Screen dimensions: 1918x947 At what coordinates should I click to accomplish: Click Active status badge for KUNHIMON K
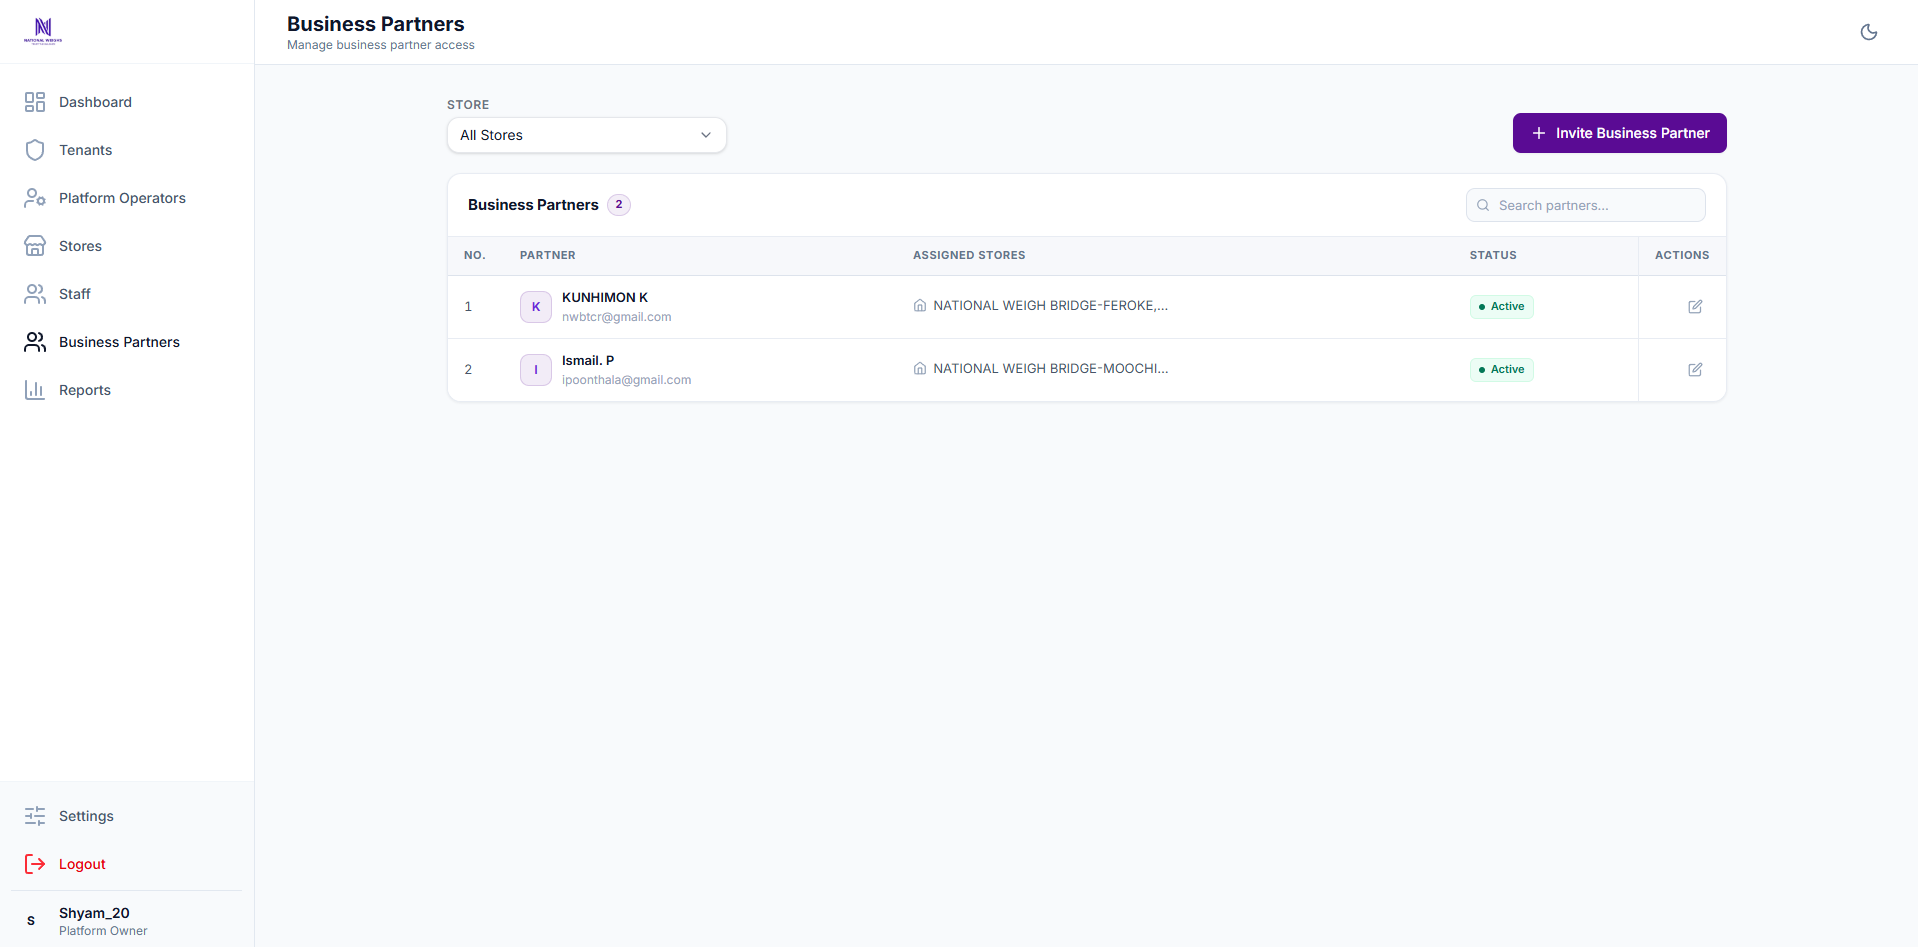point(1501,307)
